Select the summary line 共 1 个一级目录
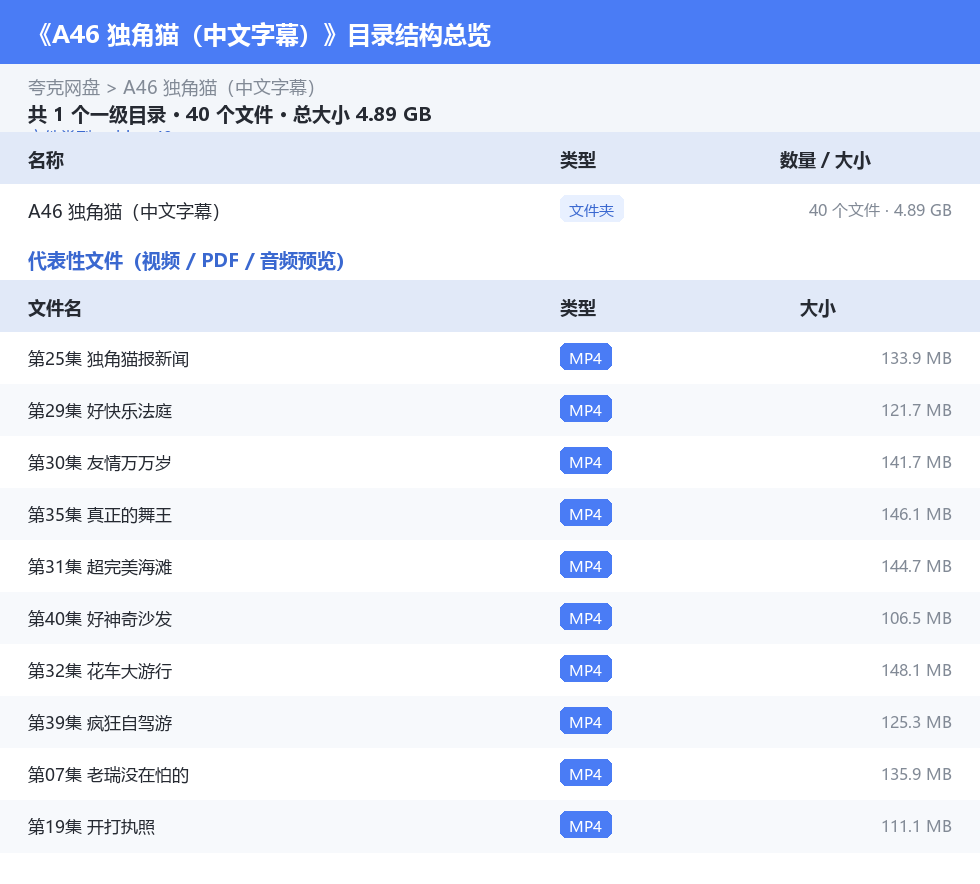980x884 pixels. pyautogui.click(x=97, y=114)
